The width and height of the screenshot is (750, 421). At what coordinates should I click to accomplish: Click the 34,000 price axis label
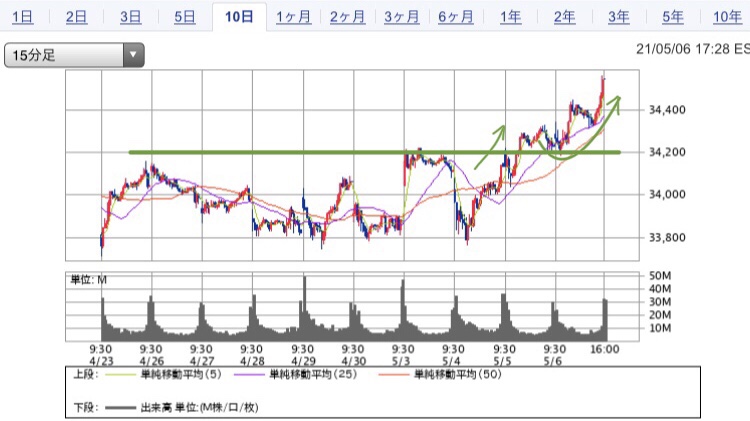coord(667,194)
